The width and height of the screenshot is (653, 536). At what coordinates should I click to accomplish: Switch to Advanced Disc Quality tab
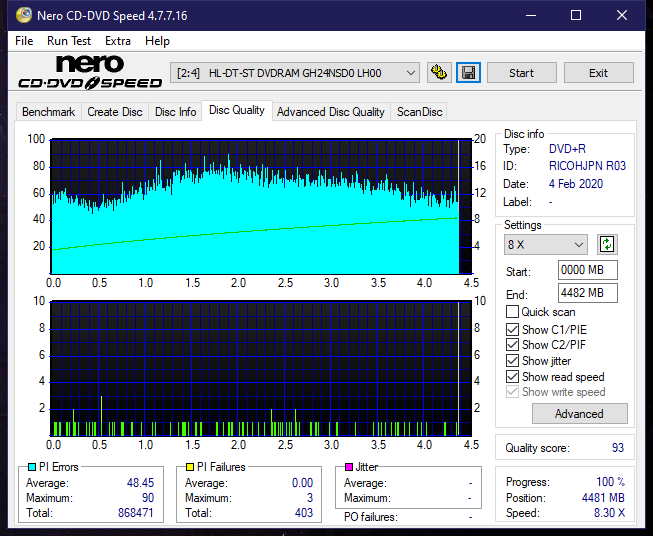(331, 112)
